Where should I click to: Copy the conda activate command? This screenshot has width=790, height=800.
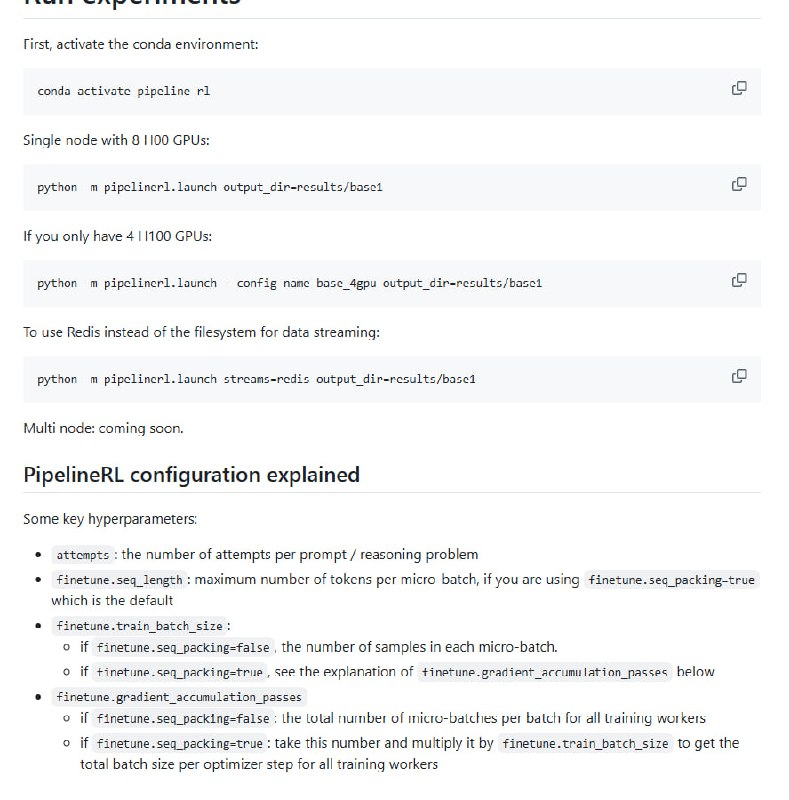pos(739,88)
